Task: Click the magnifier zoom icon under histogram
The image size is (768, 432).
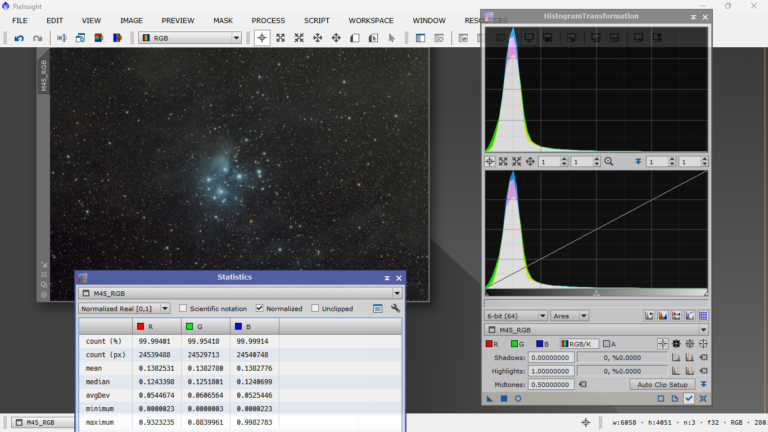Action: pos(609,162)
